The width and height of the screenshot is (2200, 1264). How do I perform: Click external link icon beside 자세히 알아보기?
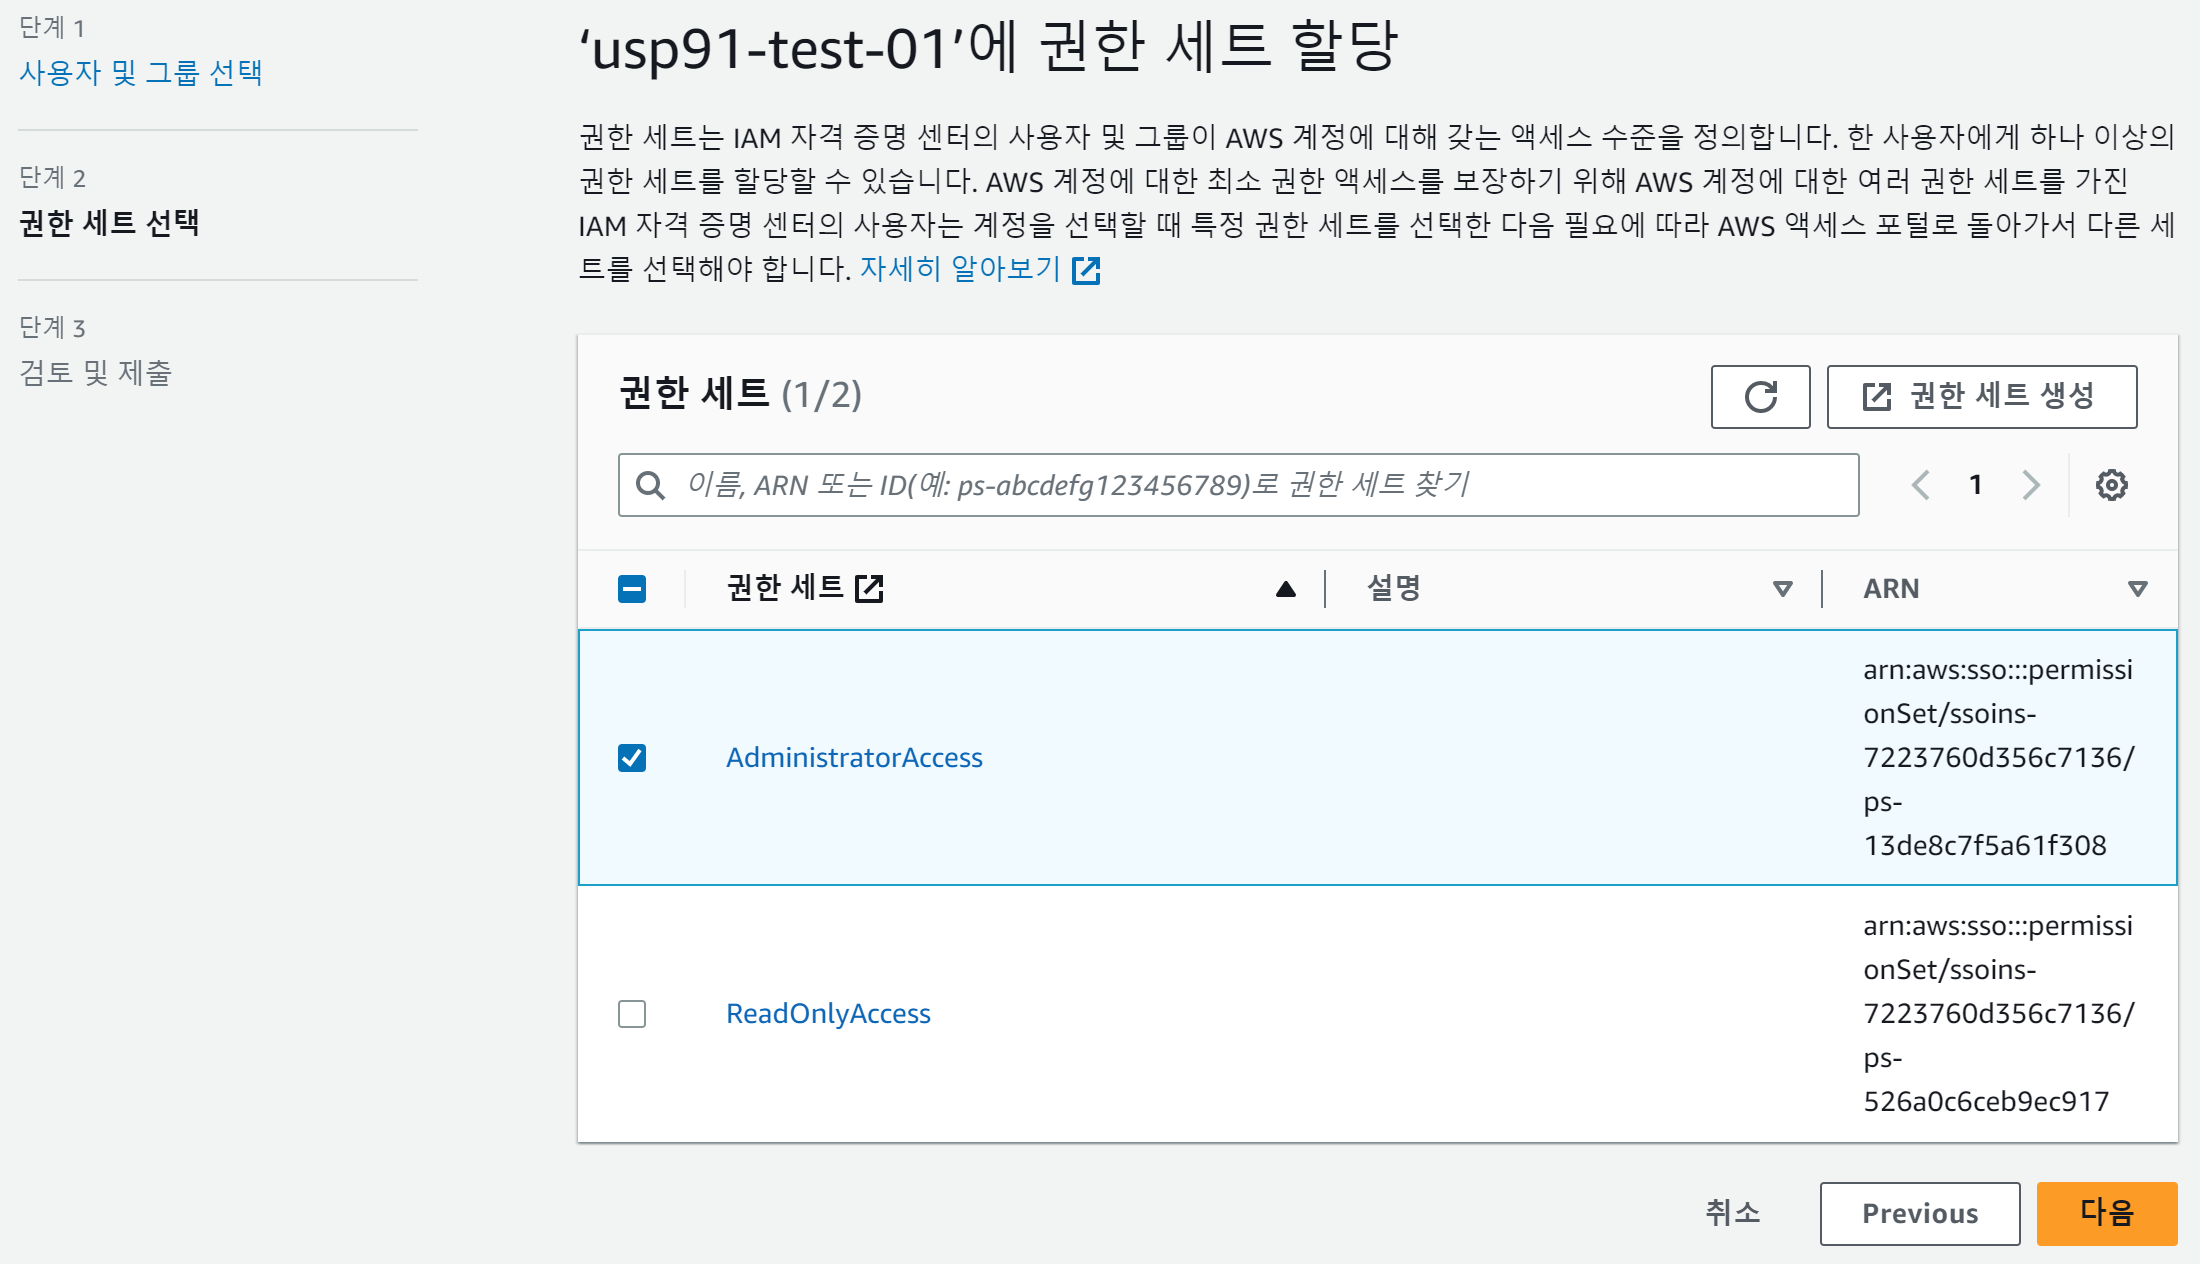coord(1086,270)
